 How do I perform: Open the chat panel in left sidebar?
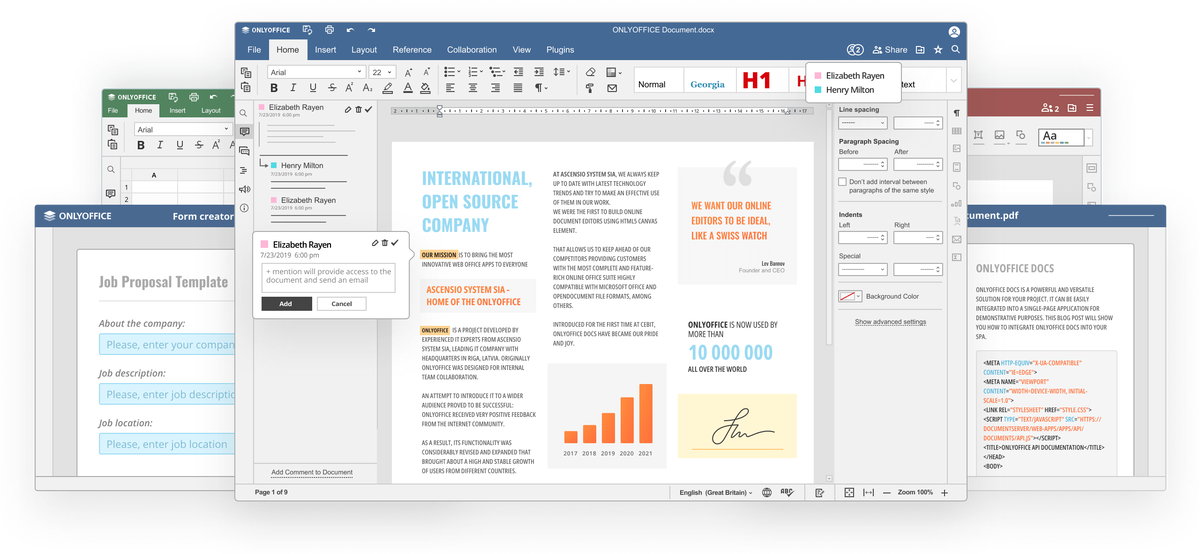(x=245, y=151)
